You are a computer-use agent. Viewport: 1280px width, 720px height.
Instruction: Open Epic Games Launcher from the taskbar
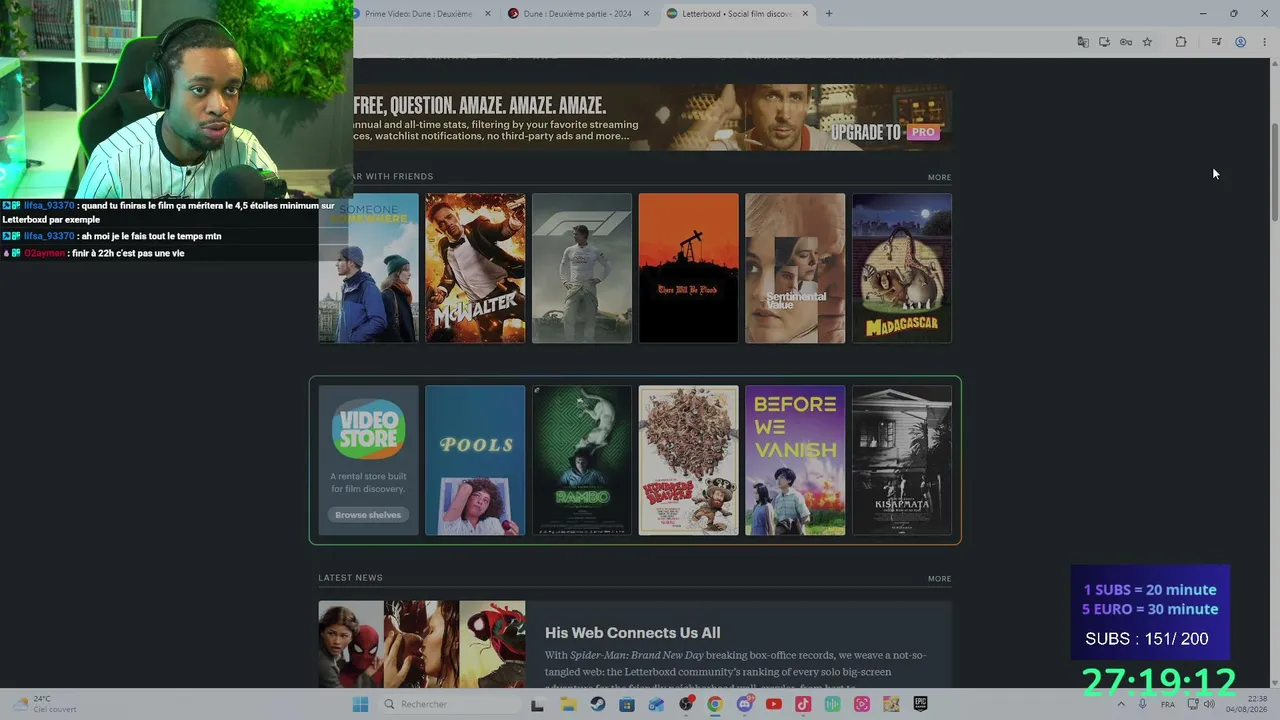(920, 704)
